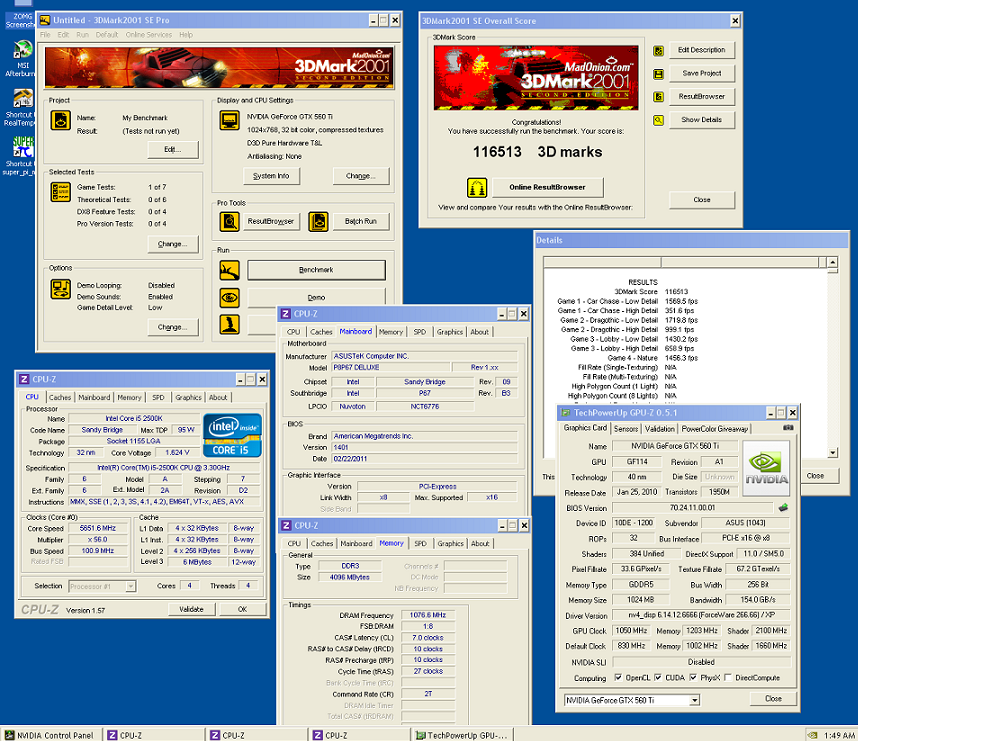Switch to the Caches tab in CPU-Z CPU window
The height and width of the screenshot is (756, 1008).
point(60,397)
